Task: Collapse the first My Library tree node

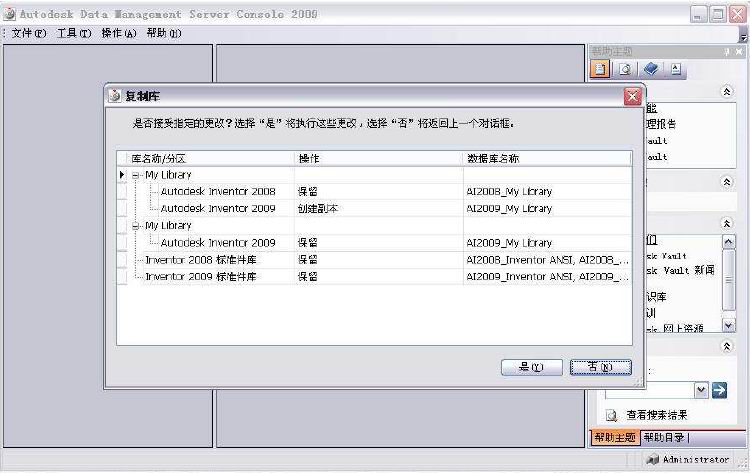Action: click(135, 176)
